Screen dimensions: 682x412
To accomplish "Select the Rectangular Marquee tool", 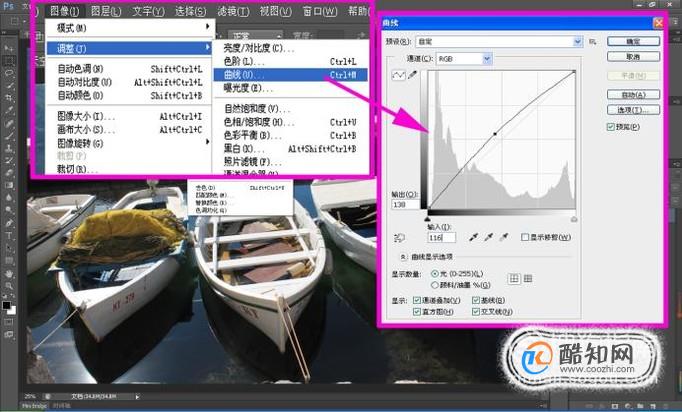I will coord(9,60).
